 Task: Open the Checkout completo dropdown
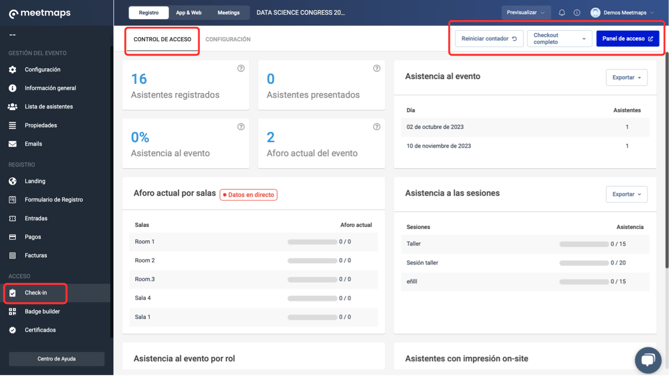point(559,39)
